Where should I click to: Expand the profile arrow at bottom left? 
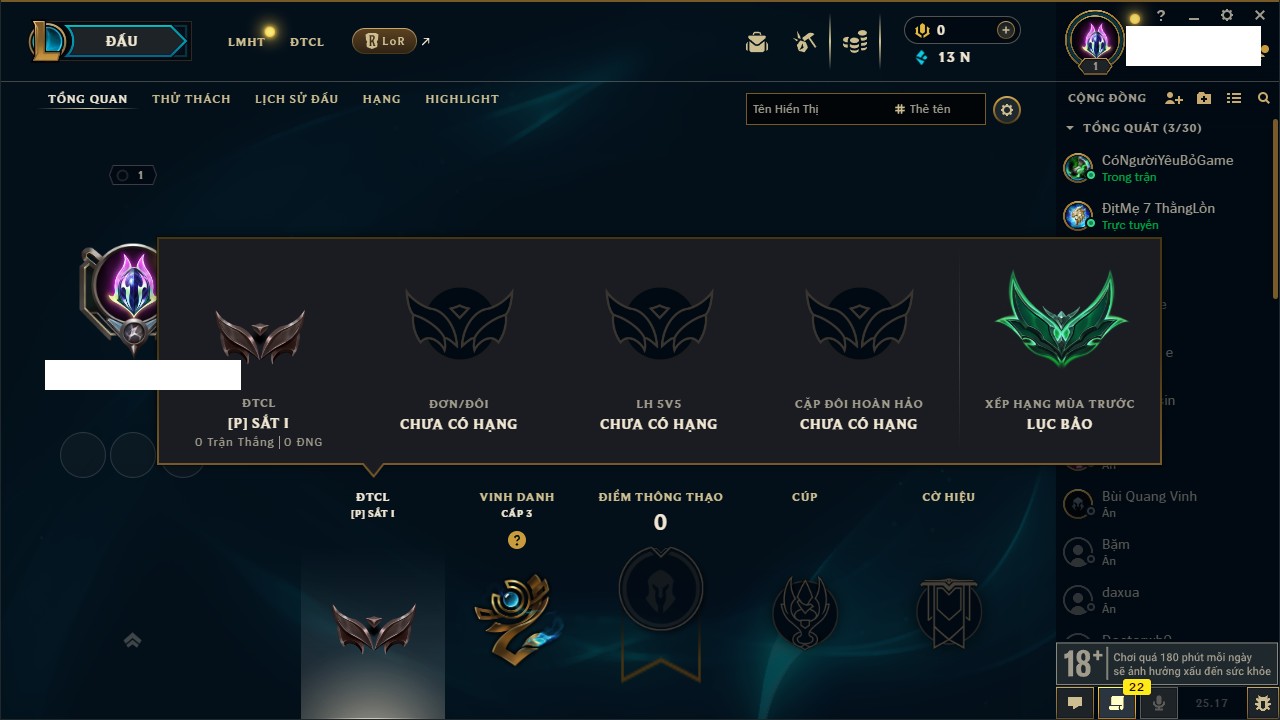pyautogui.click(x=132, y=640)
